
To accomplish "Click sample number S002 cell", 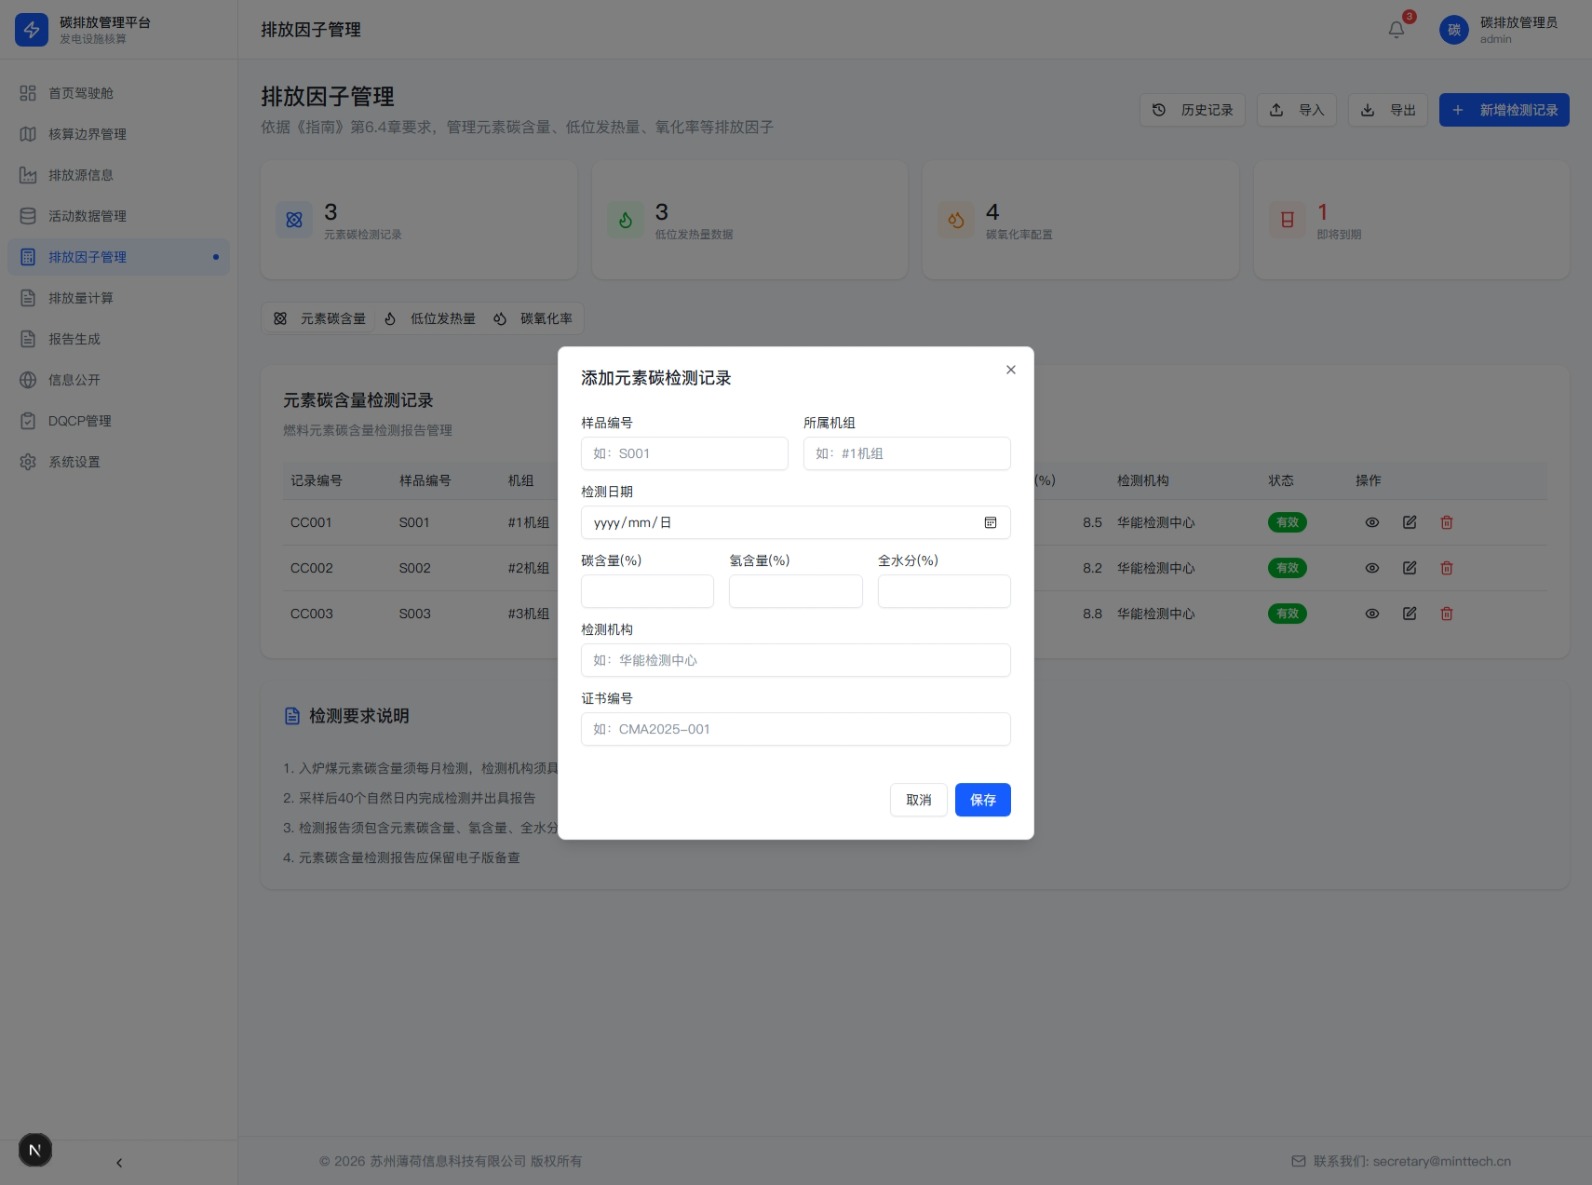I will (x=415, y=568).
